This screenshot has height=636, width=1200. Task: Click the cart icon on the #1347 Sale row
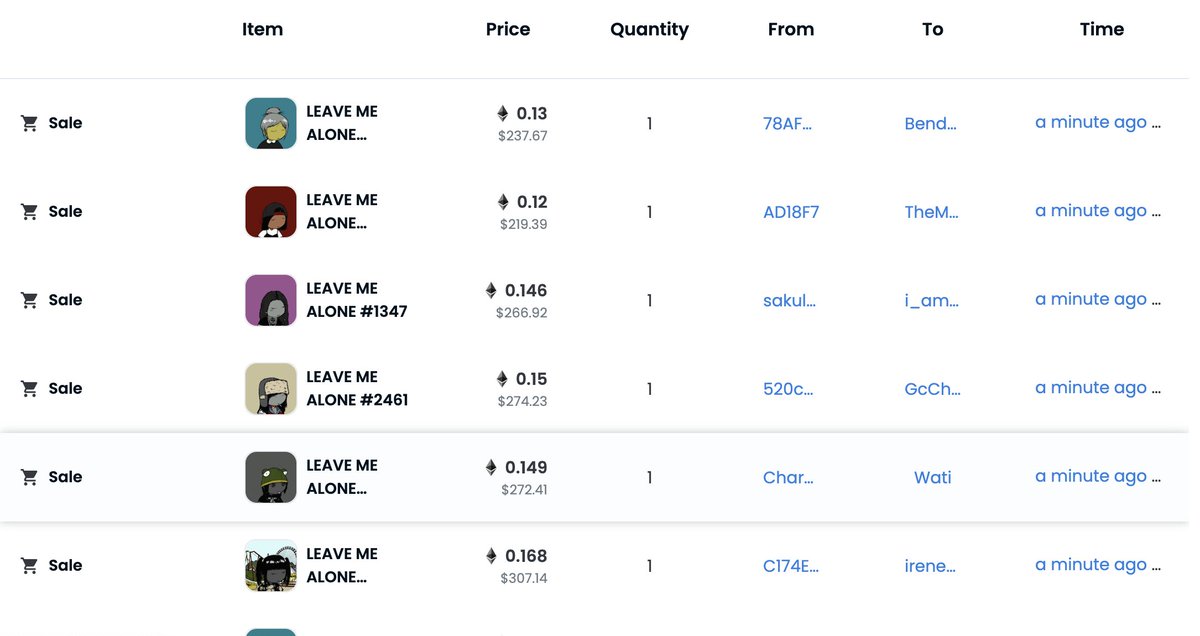point(29,300)
